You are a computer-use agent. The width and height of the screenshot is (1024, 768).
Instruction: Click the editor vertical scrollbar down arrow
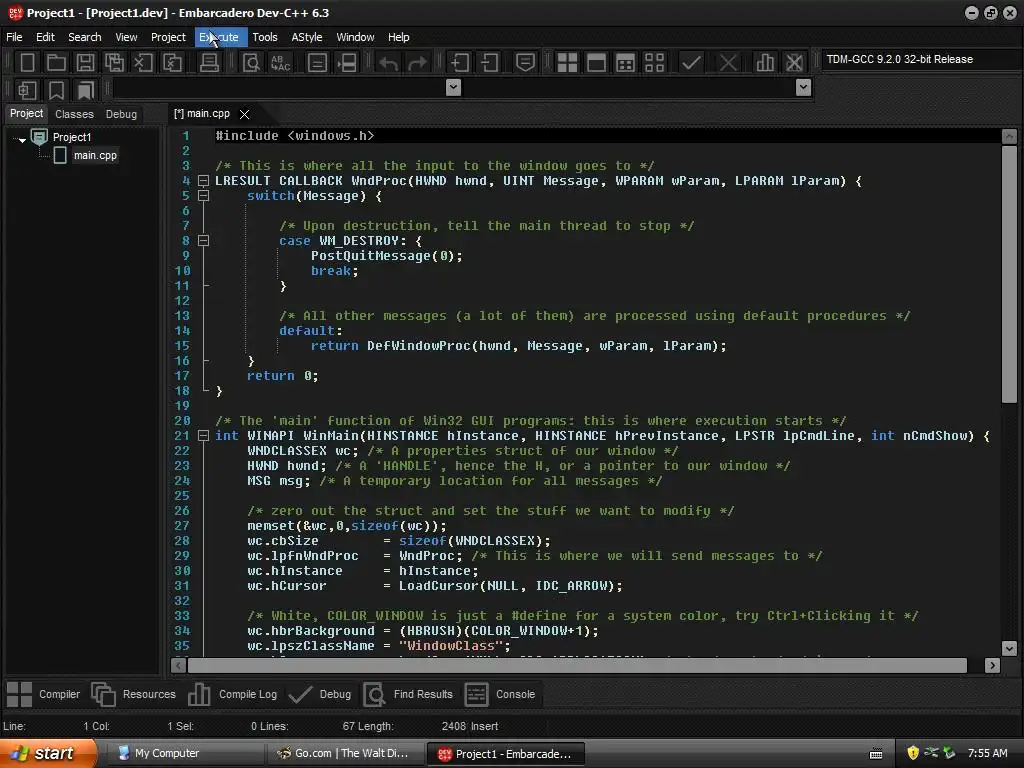1009,648
